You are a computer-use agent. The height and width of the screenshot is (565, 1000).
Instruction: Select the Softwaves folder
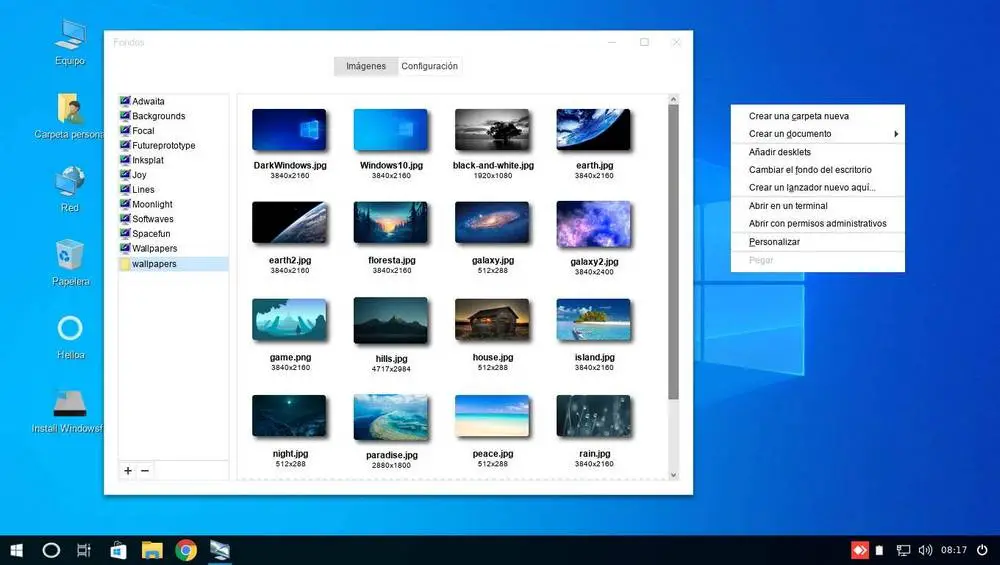[x=173, y=219]
